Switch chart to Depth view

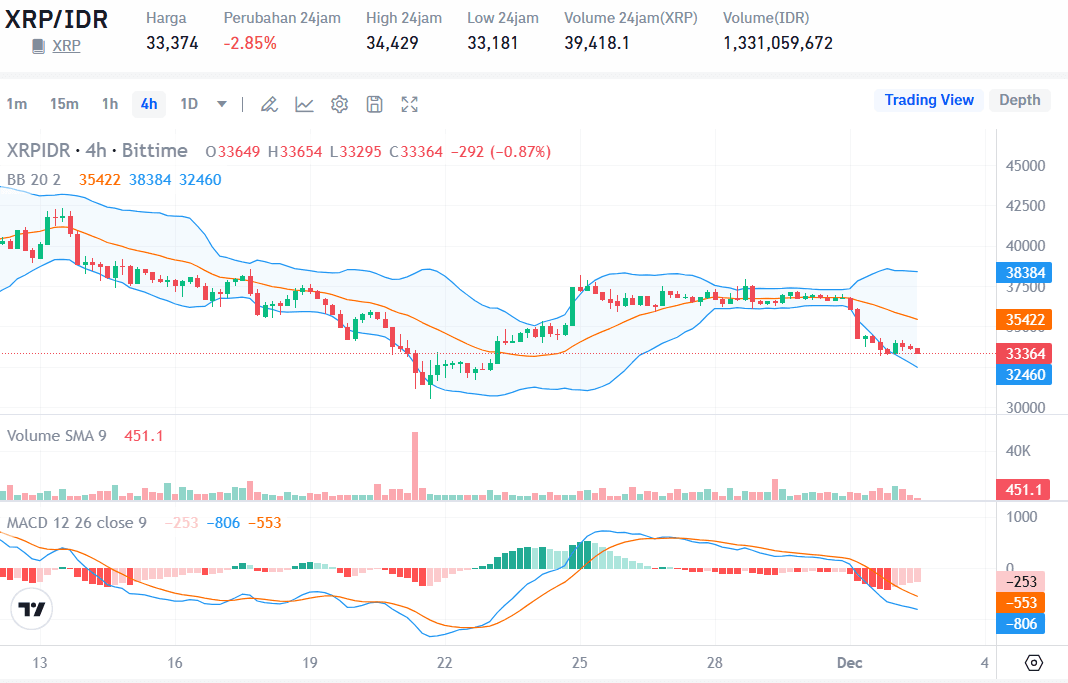[1019, 100]
